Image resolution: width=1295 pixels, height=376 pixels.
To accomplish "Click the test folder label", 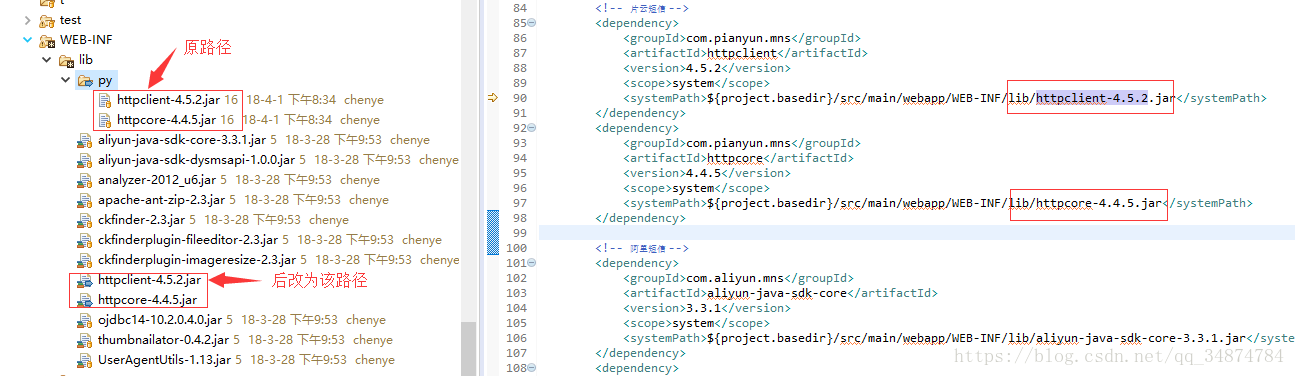I will [70, 20].
